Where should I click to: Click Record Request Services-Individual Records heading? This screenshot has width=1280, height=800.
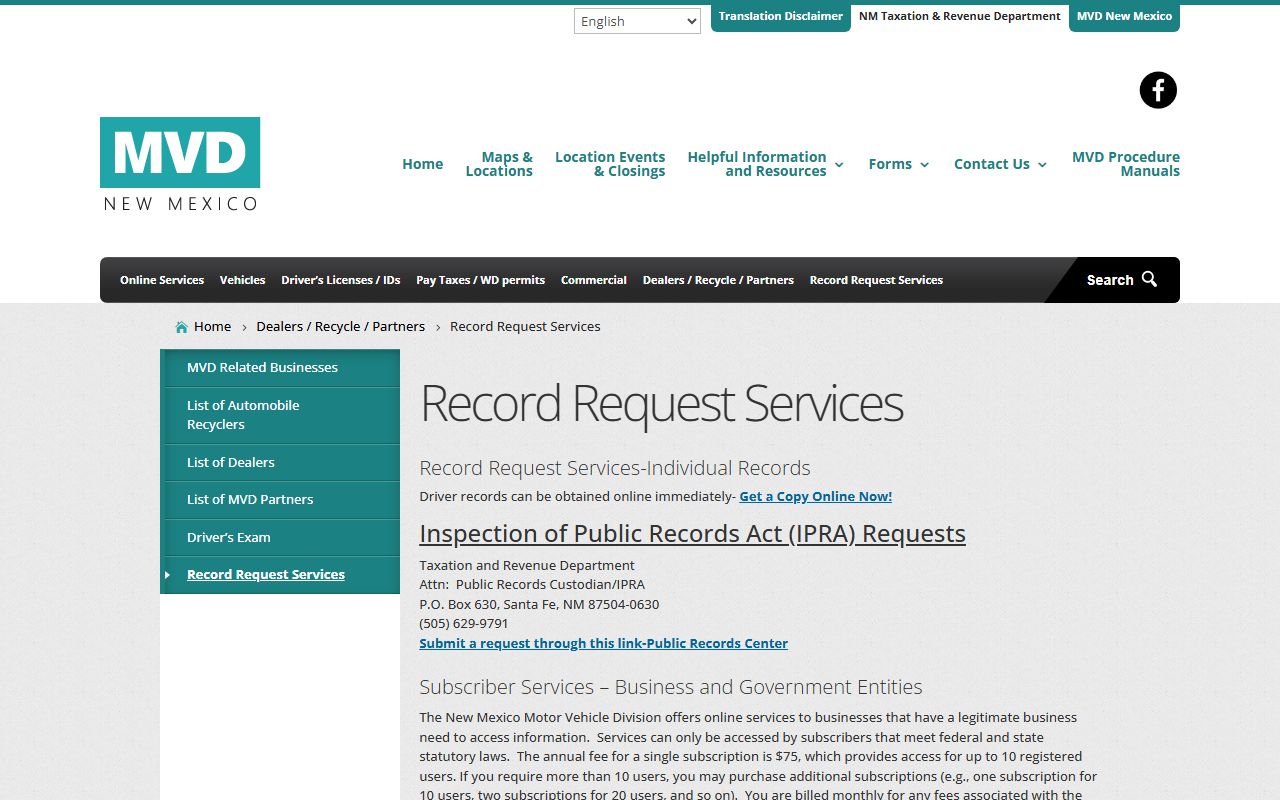(614, 468)
